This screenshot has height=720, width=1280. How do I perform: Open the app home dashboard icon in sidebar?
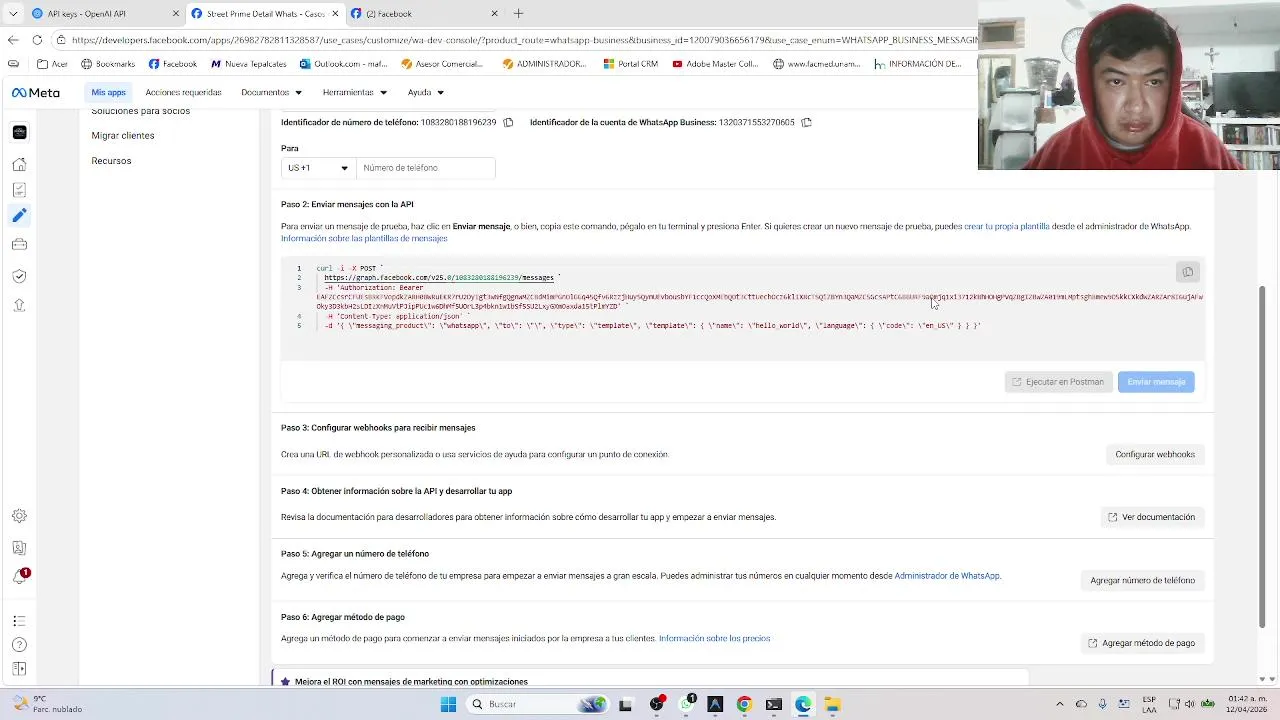[x=19, y=164]
